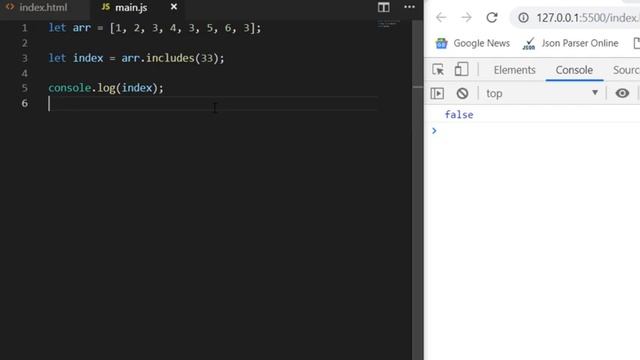This screenshot has width=640, height=360.
Task: Toggle the device toolbar in DevTools
Action: pyautogui.click(x=461, y=70)
